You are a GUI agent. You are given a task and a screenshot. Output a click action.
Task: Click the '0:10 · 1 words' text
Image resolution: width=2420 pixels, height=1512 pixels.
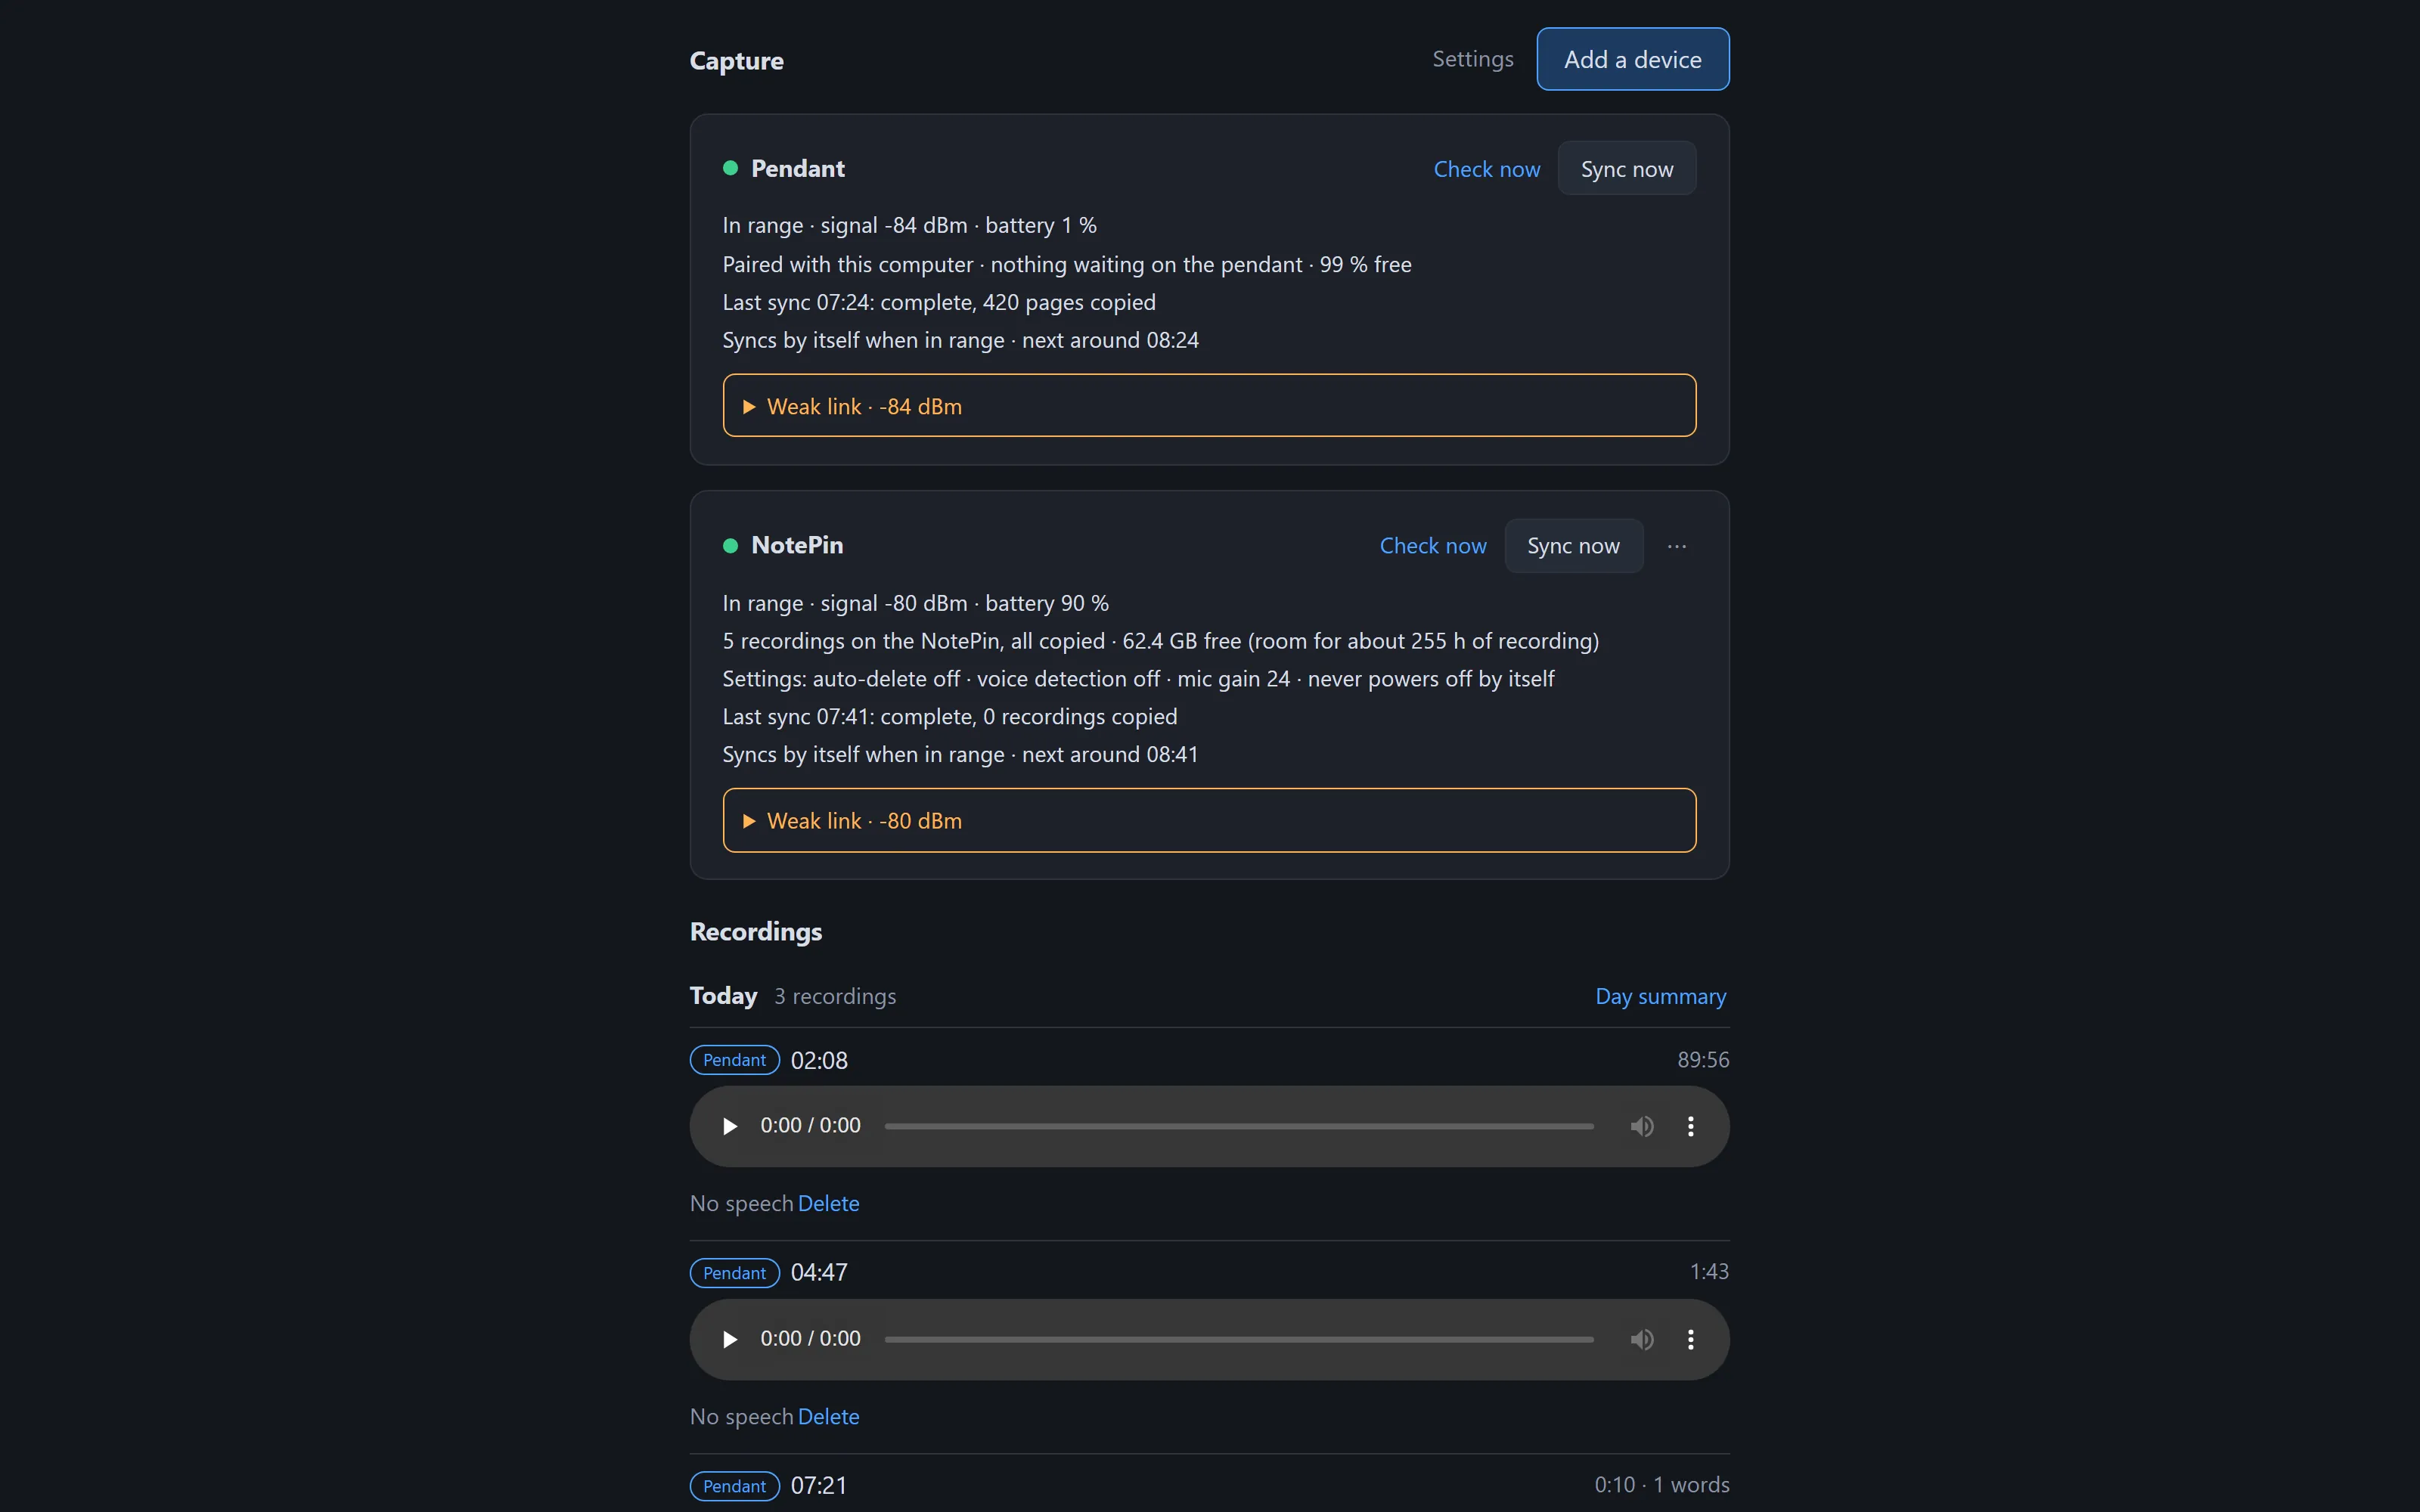(x=1662, y=1484)
